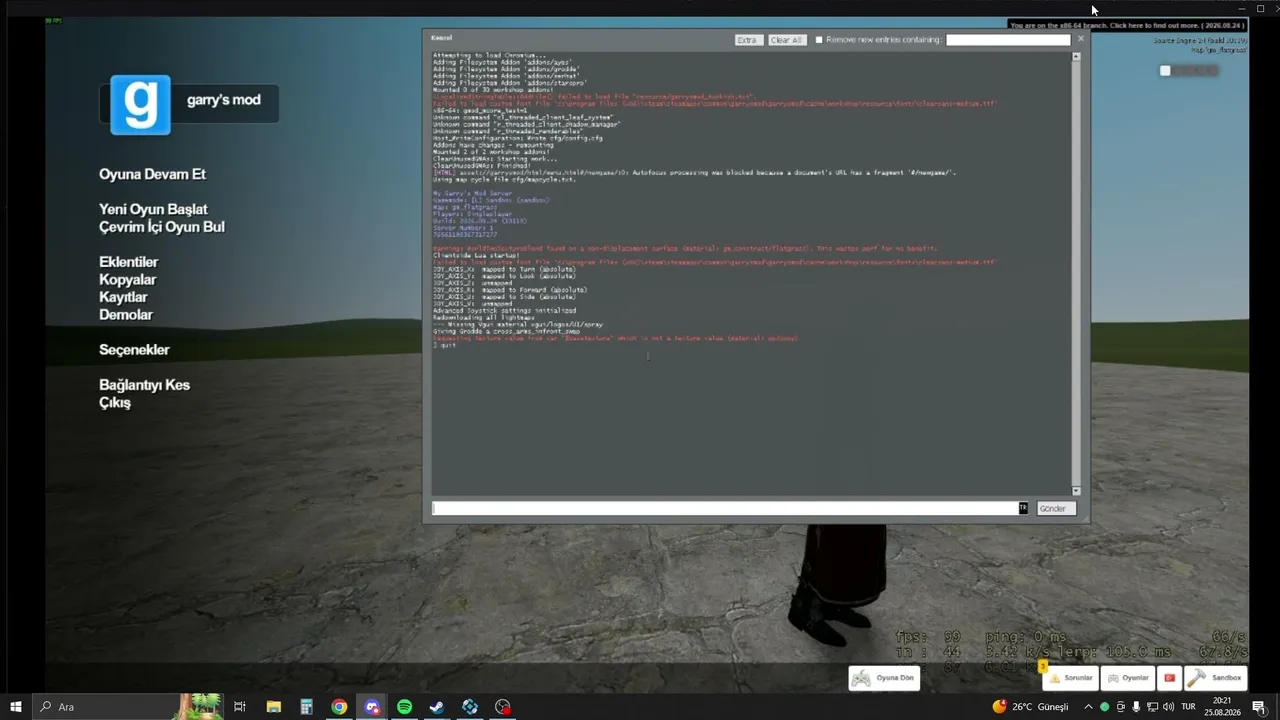Click Oyuna Dön to return to game

[x=884, y=678]
